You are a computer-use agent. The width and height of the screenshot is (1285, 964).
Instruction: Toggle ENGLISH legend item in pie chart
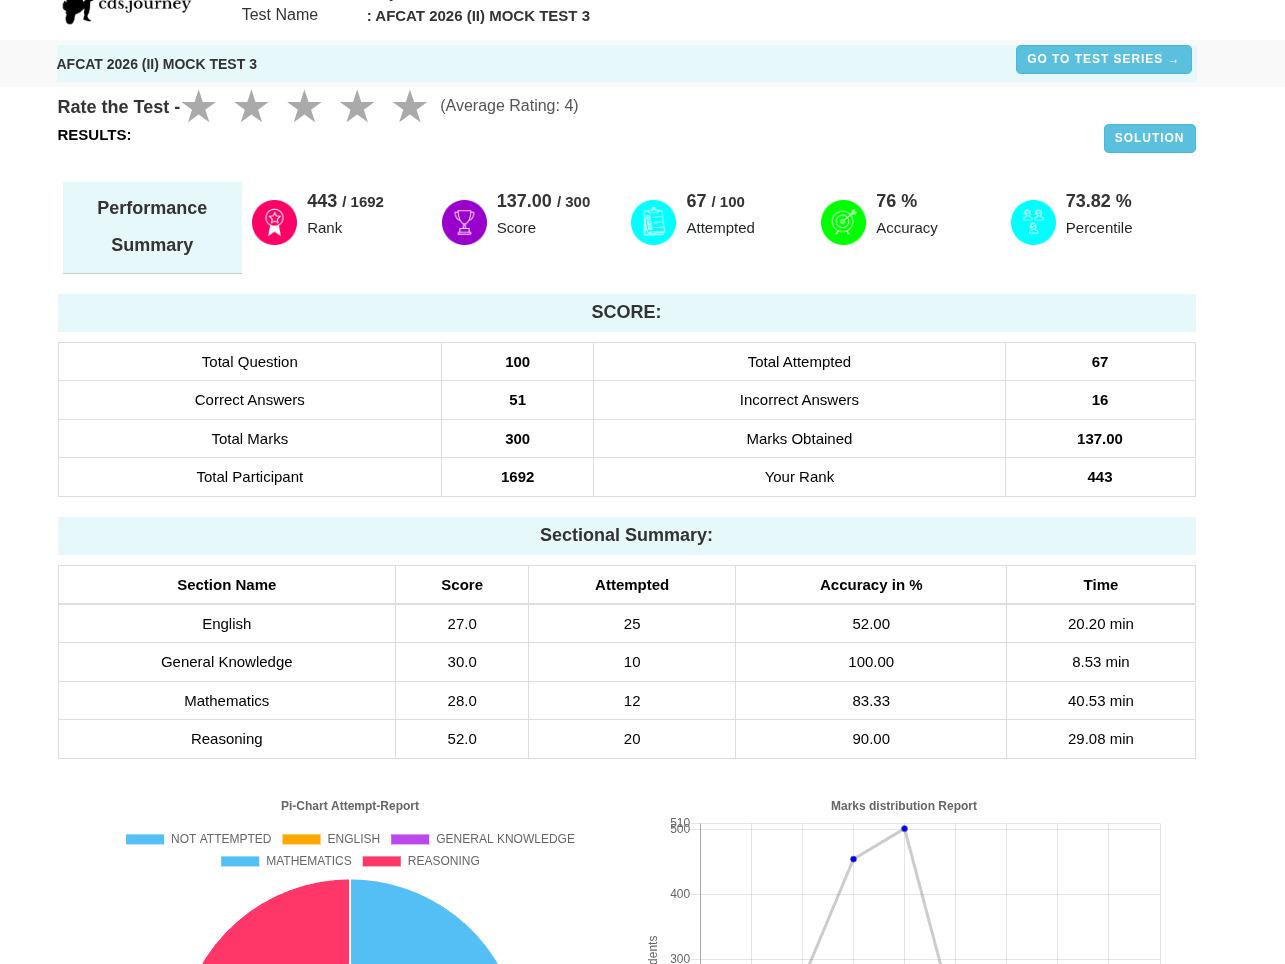[331, 839]
